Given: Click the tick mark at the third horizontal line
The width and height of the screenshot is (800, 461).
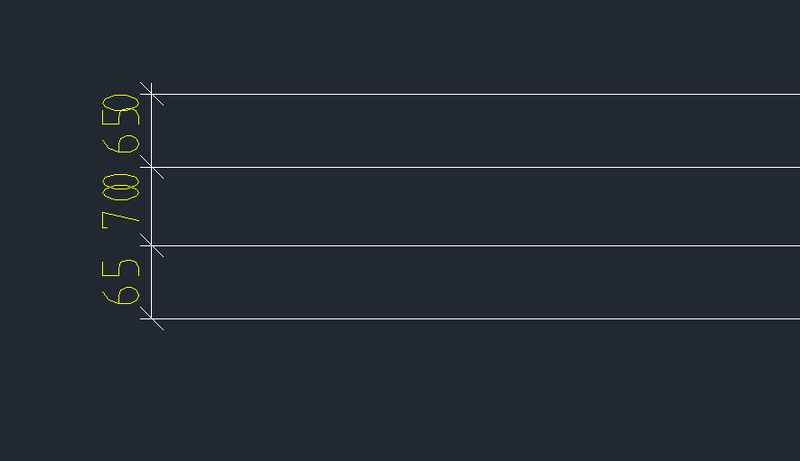Looking at the screenshot, I should point(151,245).
